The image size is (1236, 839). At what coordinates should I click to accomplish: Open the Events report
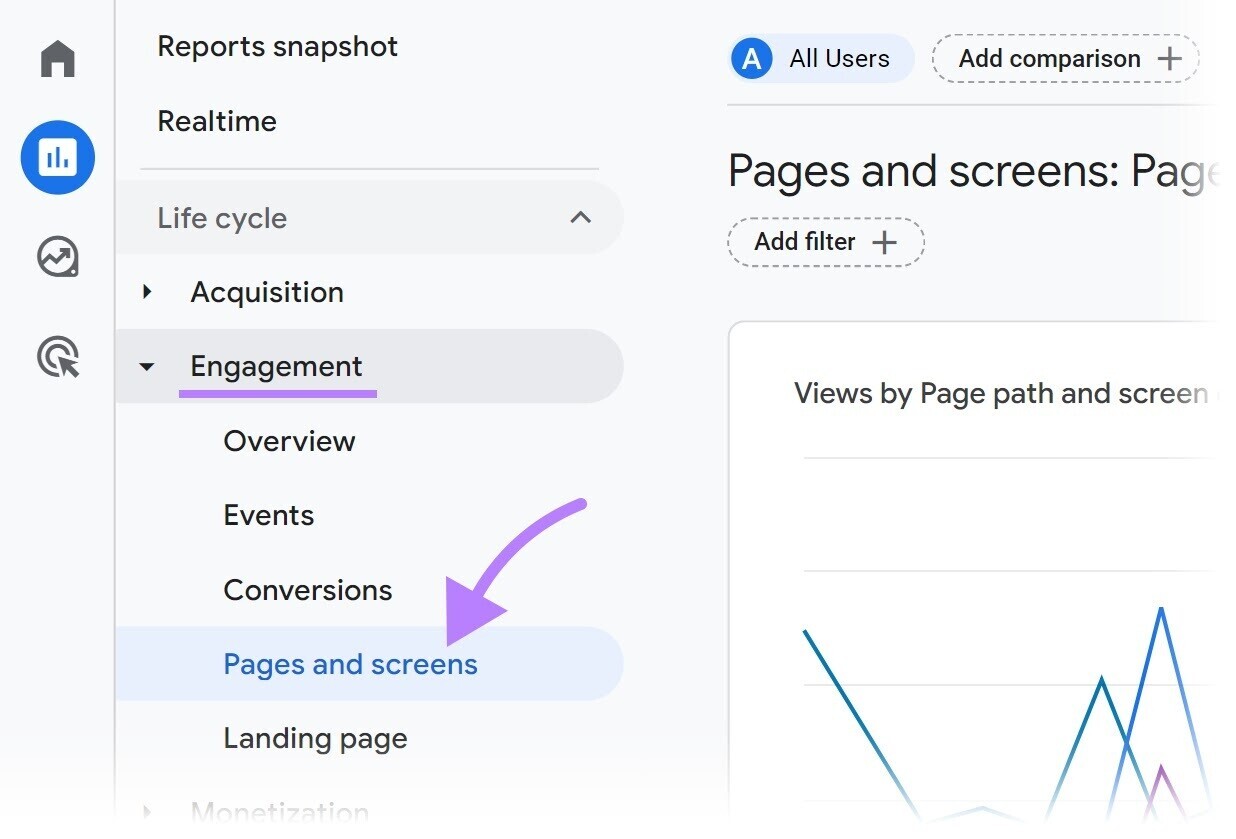coord(268,514)
